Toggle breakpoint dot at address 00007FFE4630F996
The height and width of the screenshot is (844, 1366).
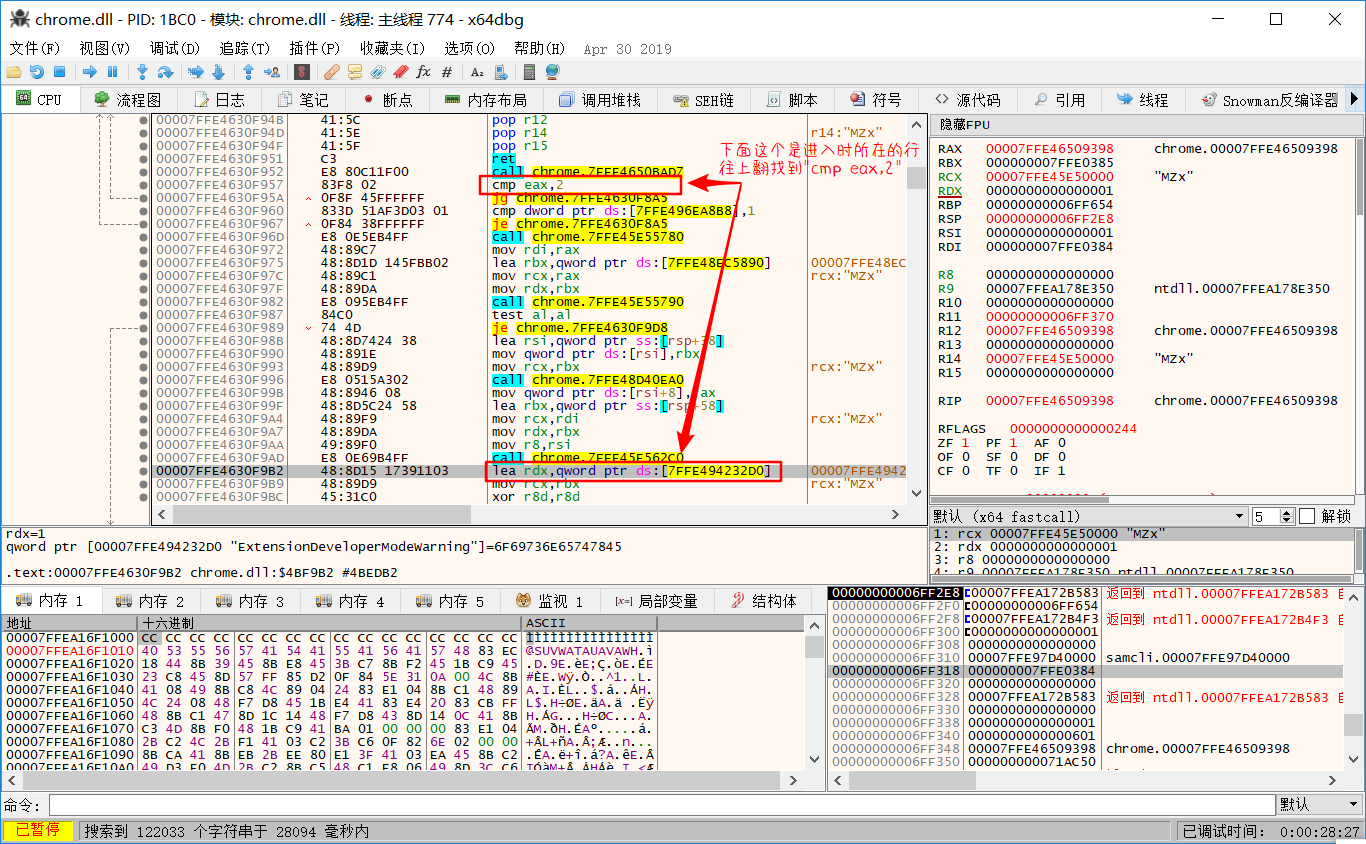coord(144,380)
